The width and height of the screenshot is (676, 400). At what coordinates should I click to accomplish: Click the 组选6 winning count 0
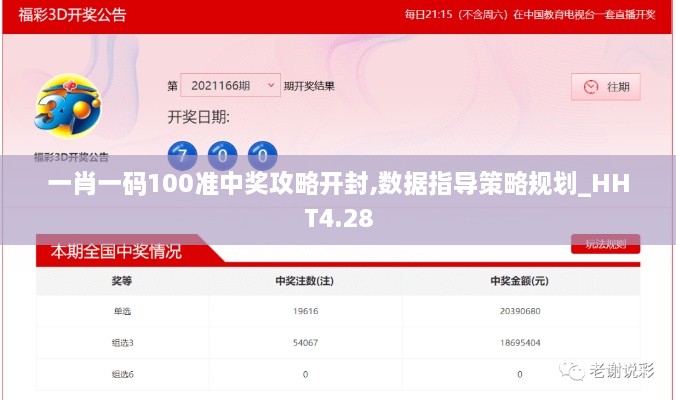305,374
